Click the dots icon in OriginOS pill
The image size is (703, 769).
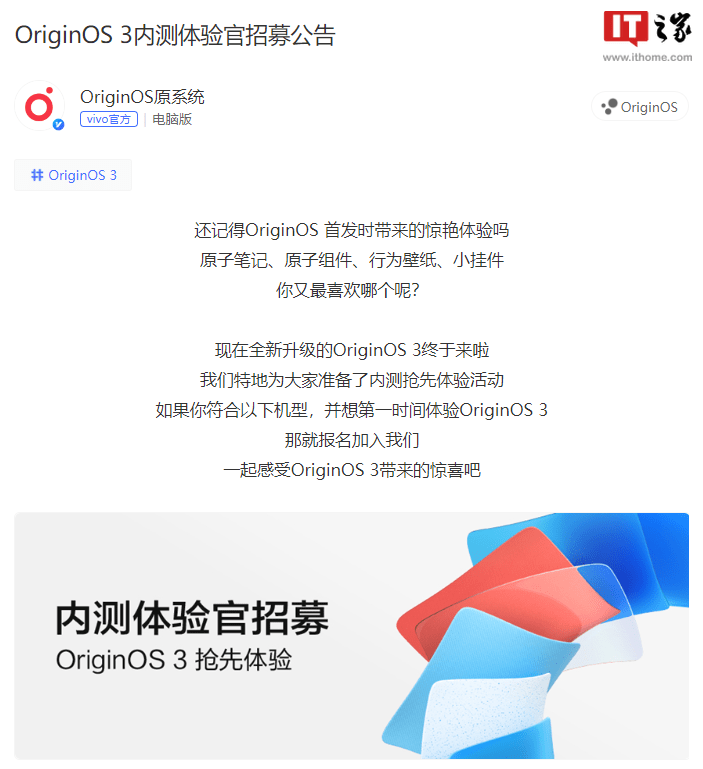tap(609, 106)
